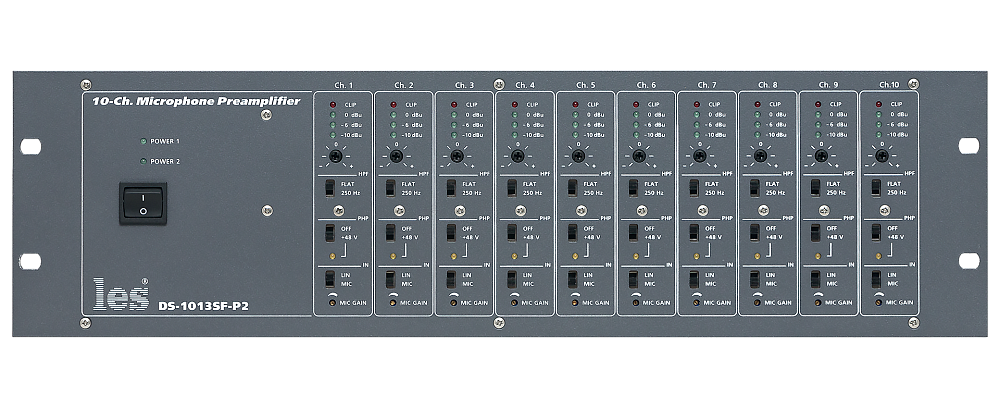This screenshot has height=408, width=1000.
Task: Switch Ch. 1 input between LIN and MIC
Action: tap(330, 279)
